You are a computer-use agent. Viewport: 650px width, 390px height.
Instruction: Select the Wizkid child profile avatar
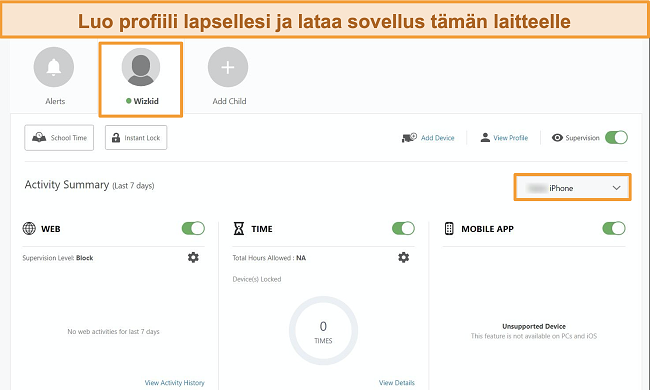[141, 67]
